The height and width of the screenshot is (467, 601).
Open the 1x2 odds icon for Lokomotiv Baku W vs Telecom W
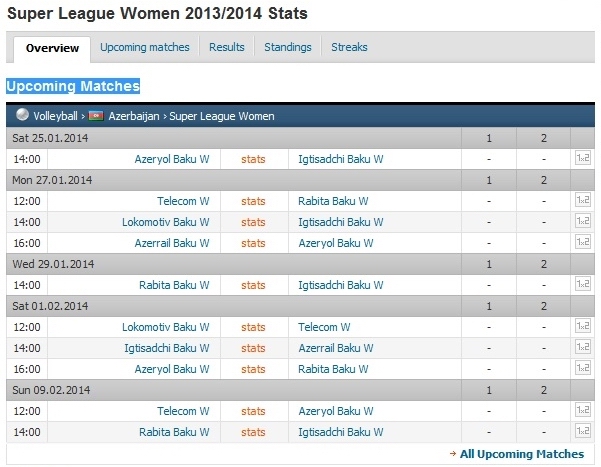tap(583, 327)
